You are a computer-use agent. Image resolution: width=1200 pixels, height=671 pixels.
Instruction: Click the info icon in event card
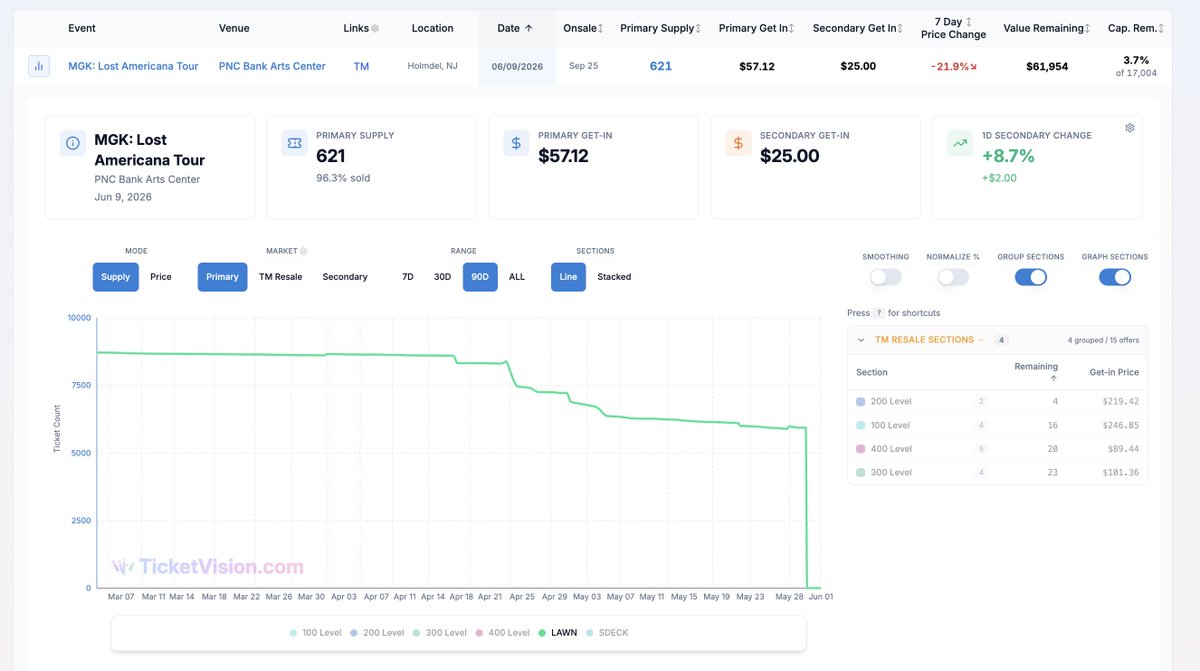pos(73,143)
